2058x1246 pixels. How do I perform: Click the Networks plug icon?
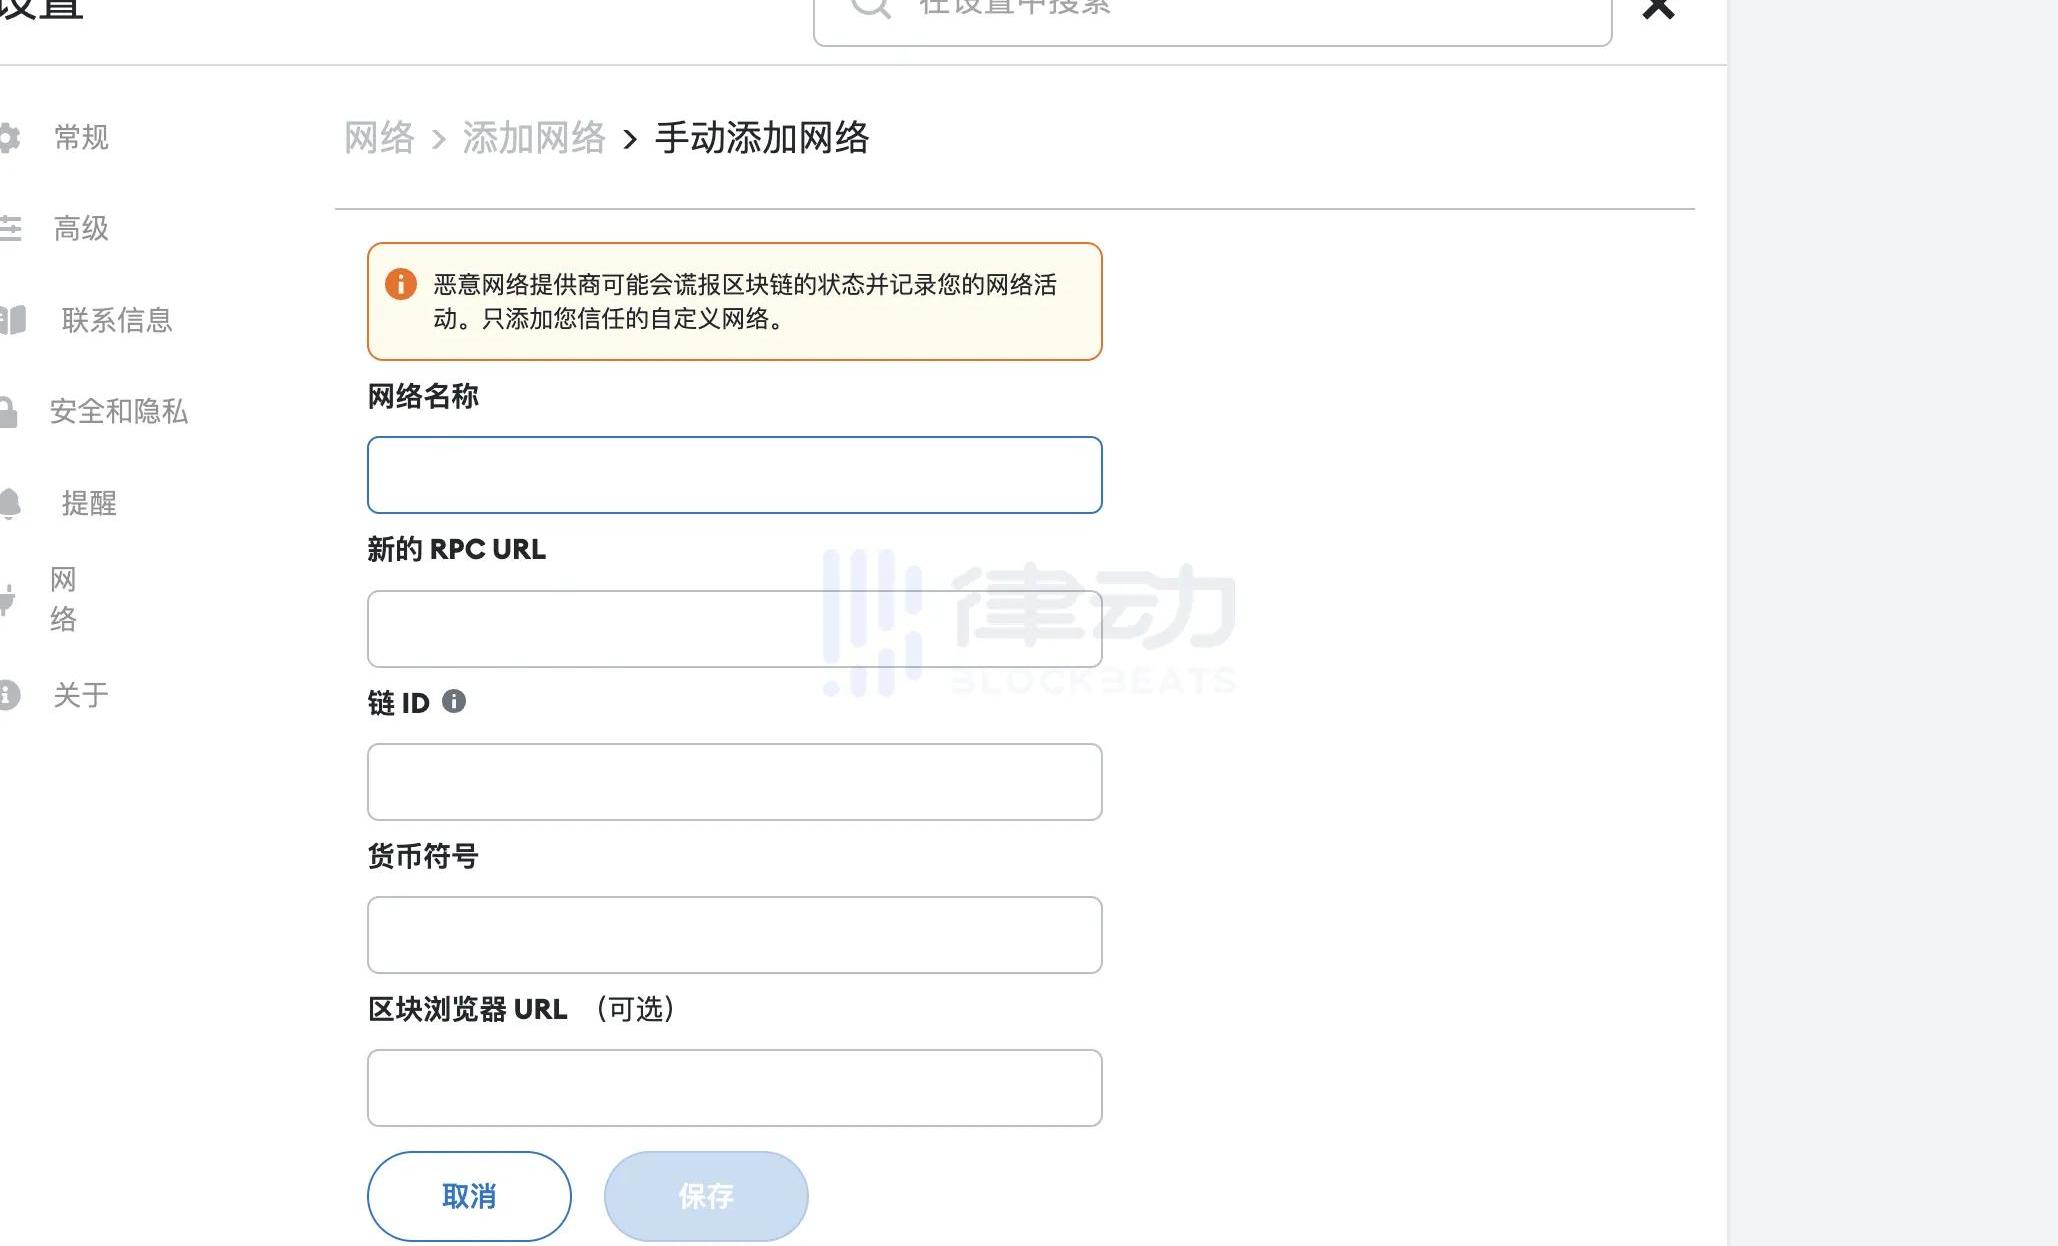pyautogui.click(x=7, y=598)
